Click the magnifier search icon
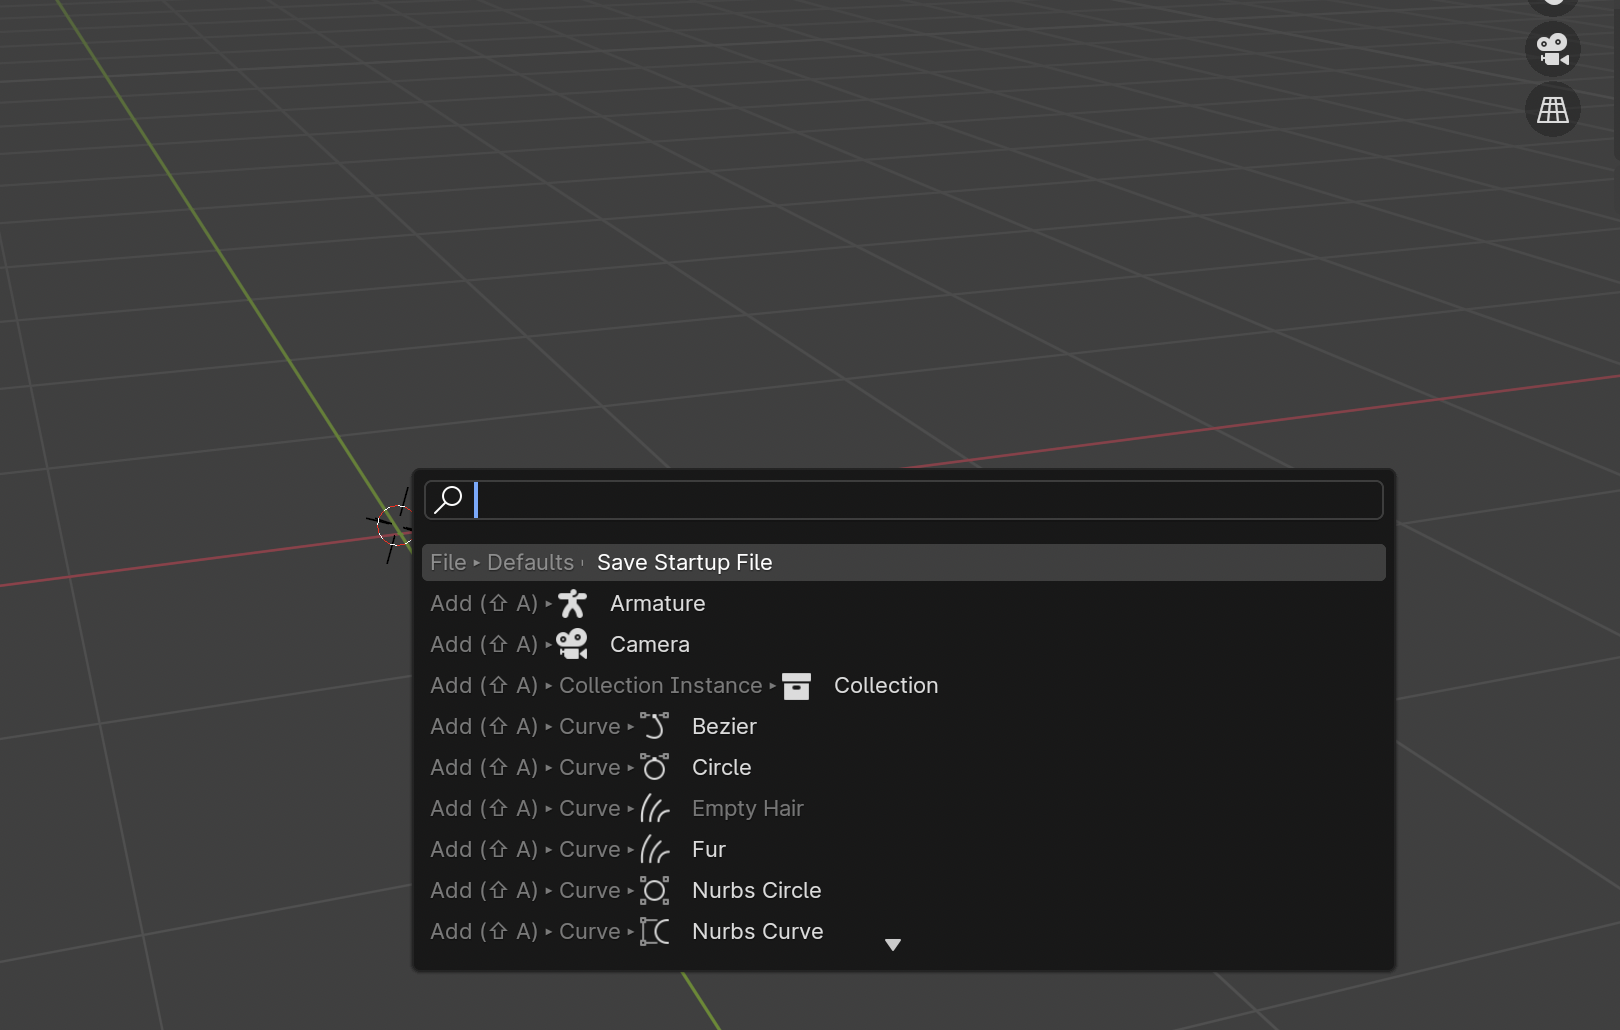 click(x=448, y=499)
